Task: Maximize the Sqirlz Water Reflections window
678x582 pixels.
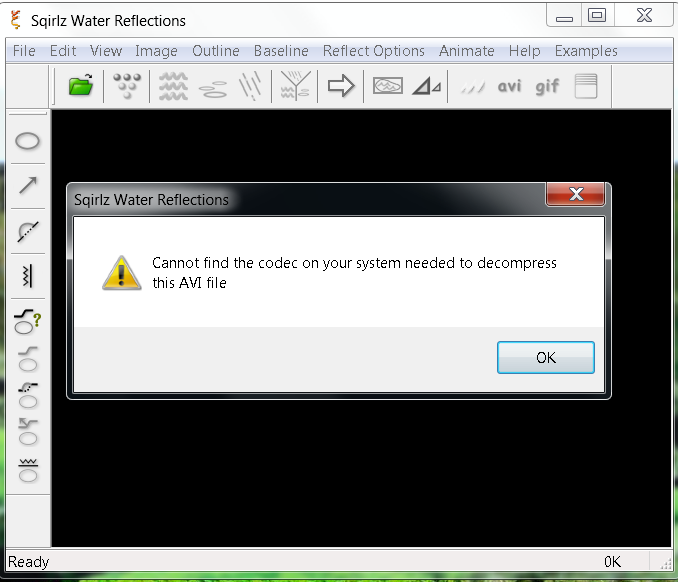Action: [x=597, y=16]
